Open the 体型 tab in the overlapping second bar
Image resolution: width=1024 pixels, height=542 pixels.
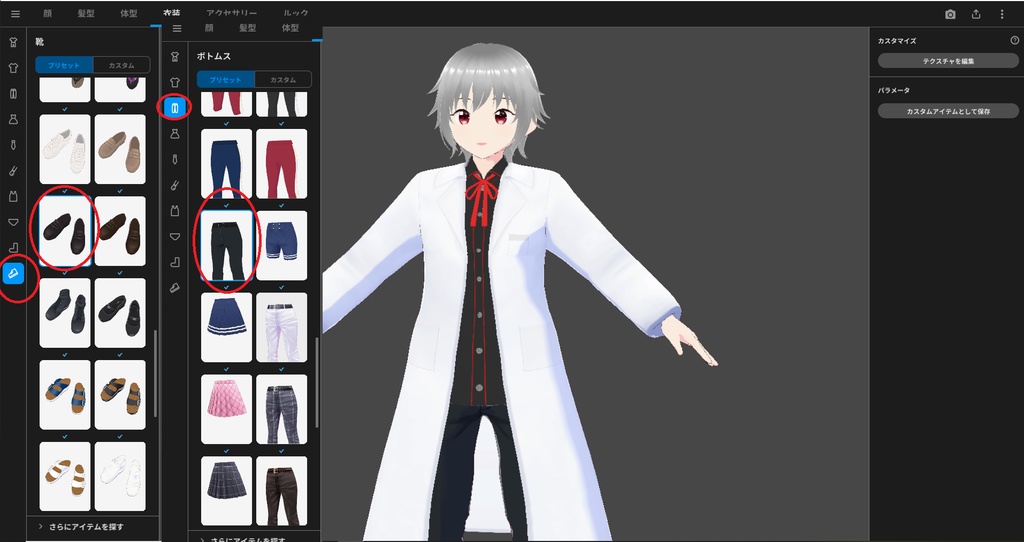(x=290, y=28)
